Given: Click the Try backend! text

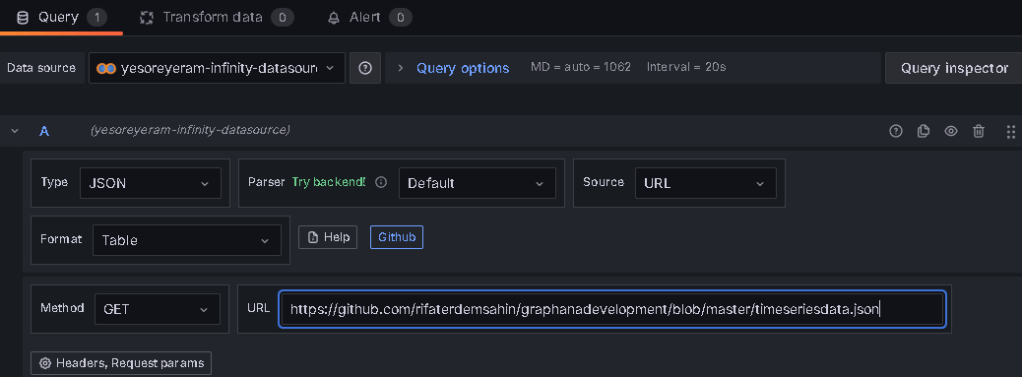Looking at the screenshot, I should pyautogui.click(x=328, y=182).
